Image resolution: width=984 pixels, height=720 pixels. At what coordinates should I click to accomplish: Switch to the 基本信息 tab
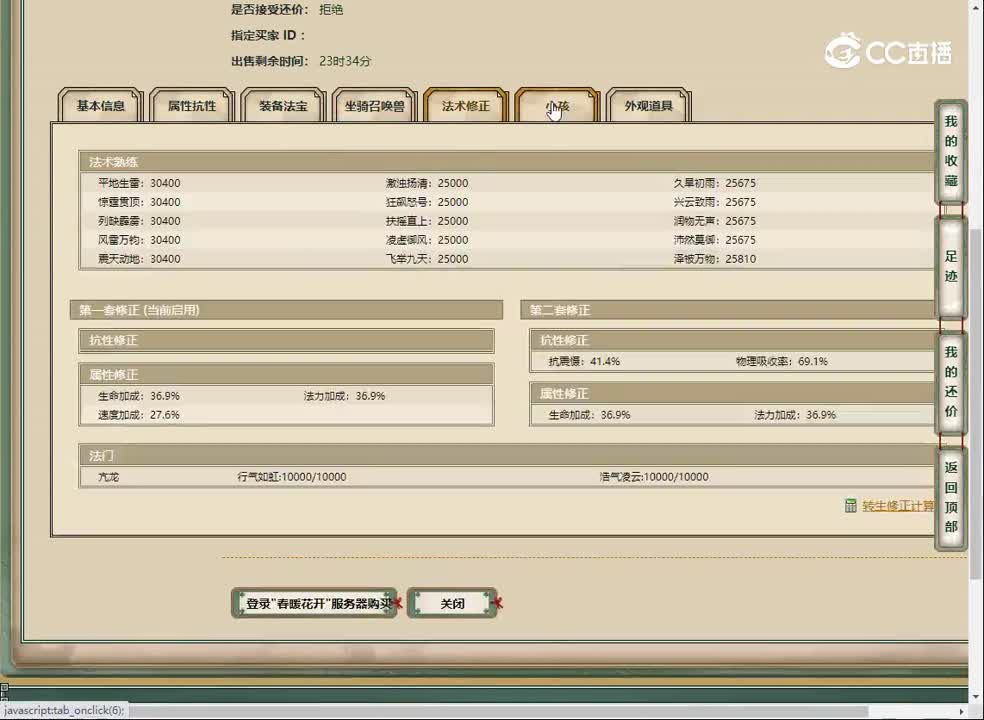click(x=99, y=104)
